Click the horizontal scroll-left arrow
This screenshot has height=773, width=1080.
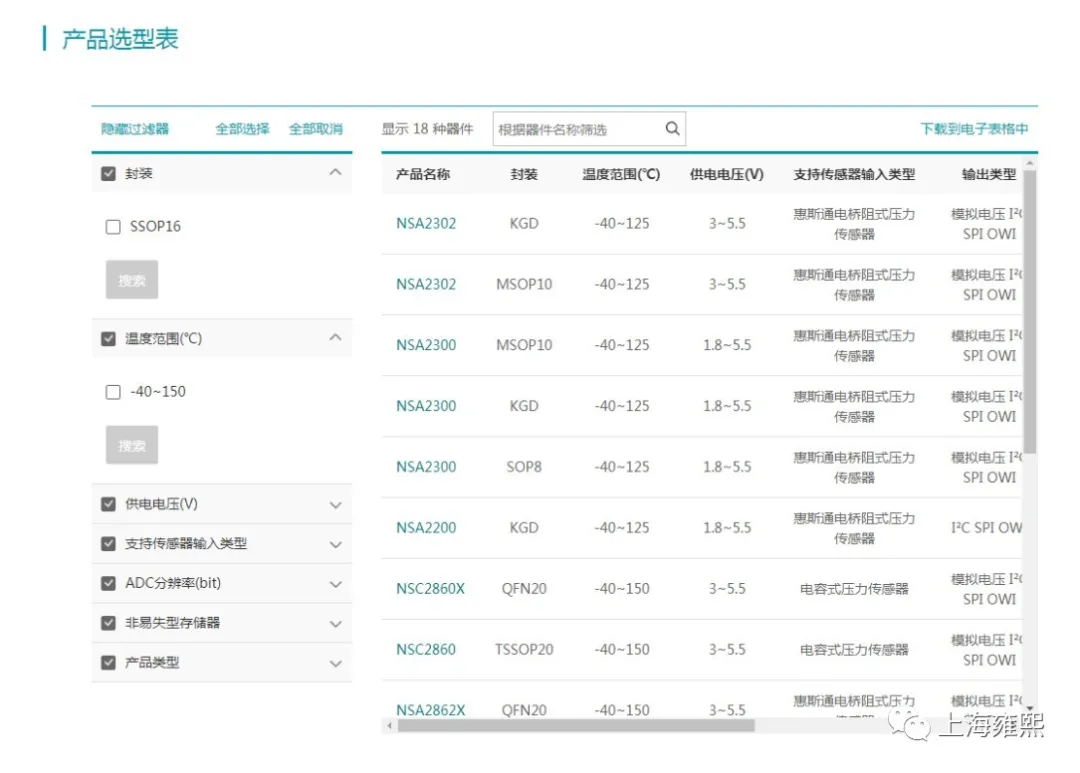389,726
